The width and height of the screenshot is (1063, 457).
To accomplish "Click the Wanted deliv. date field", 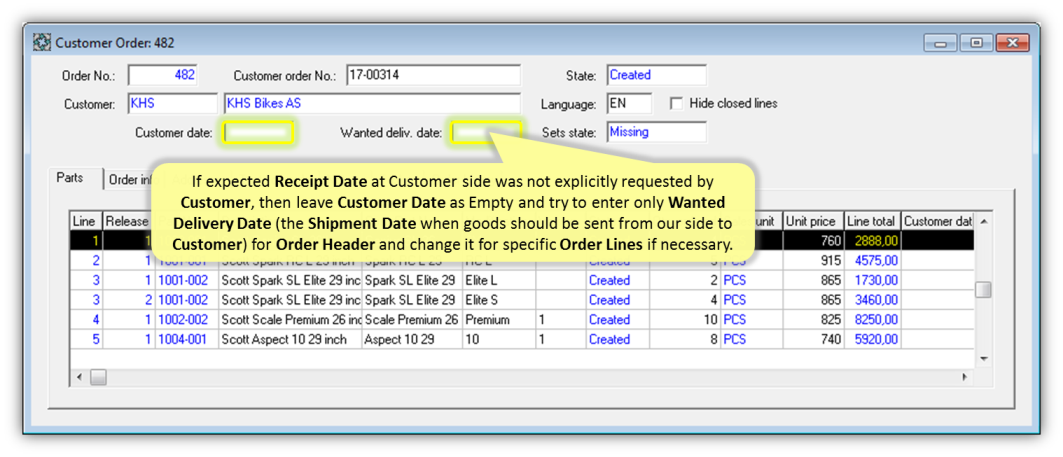I will [x=485, y=132].
